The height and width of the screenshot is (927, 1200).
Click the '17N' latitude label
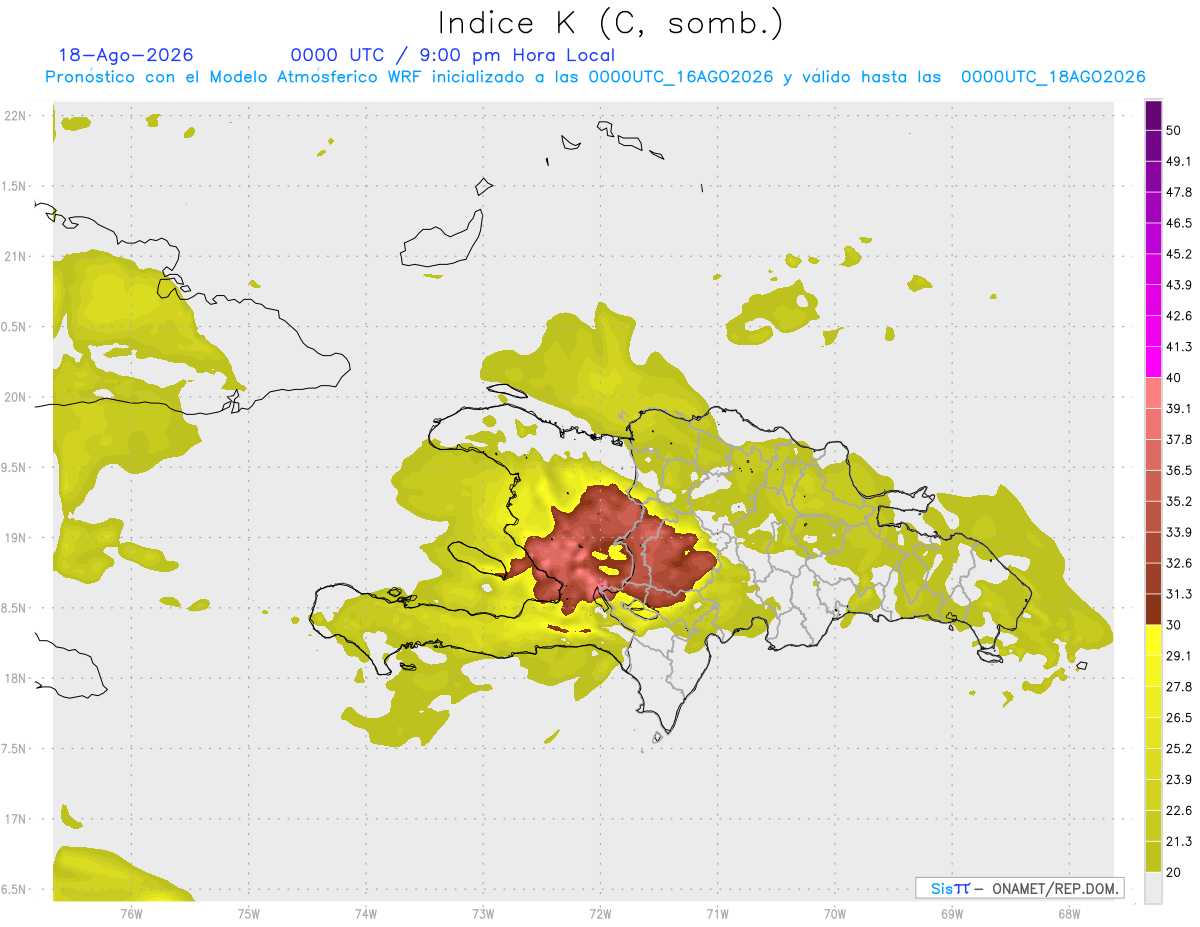coord(16,819)
